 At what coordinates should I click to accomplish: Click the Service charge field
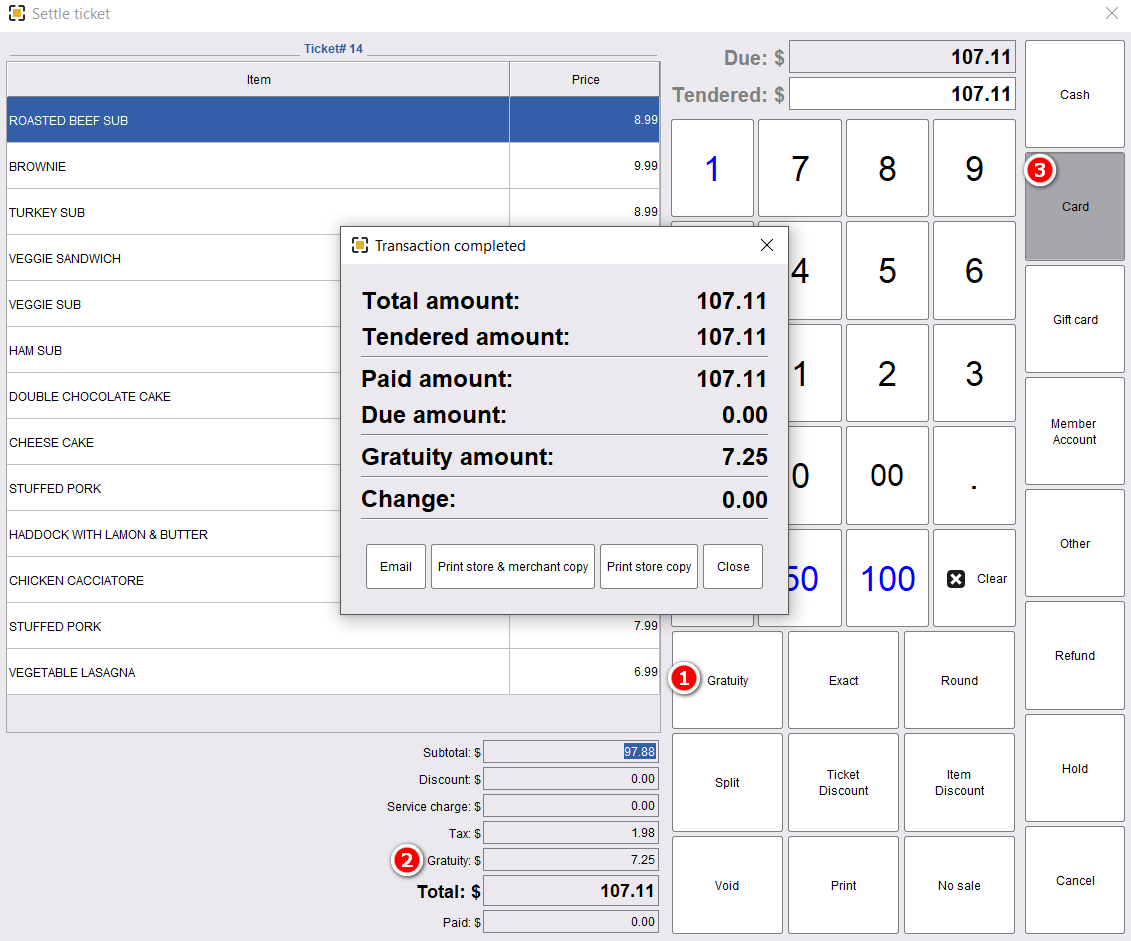point(570,805)
